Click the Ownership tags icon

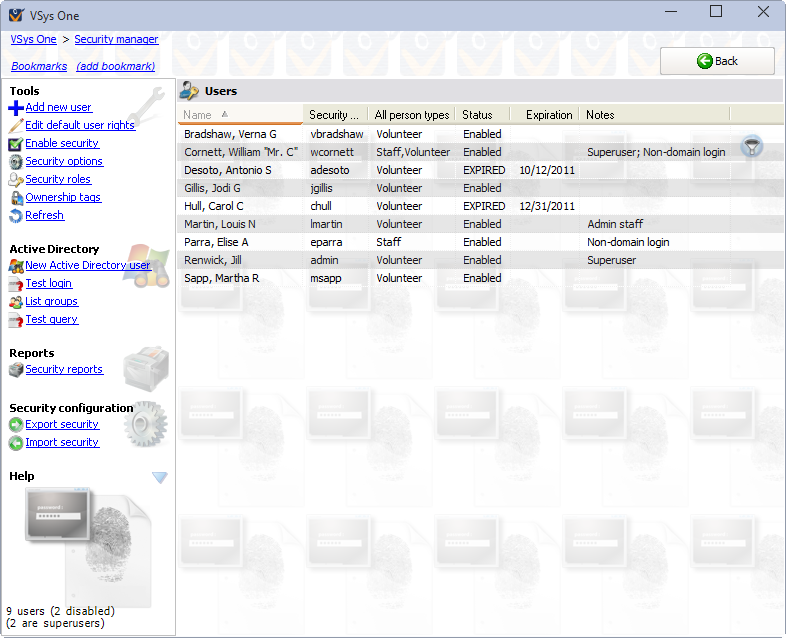pos(16,198)
